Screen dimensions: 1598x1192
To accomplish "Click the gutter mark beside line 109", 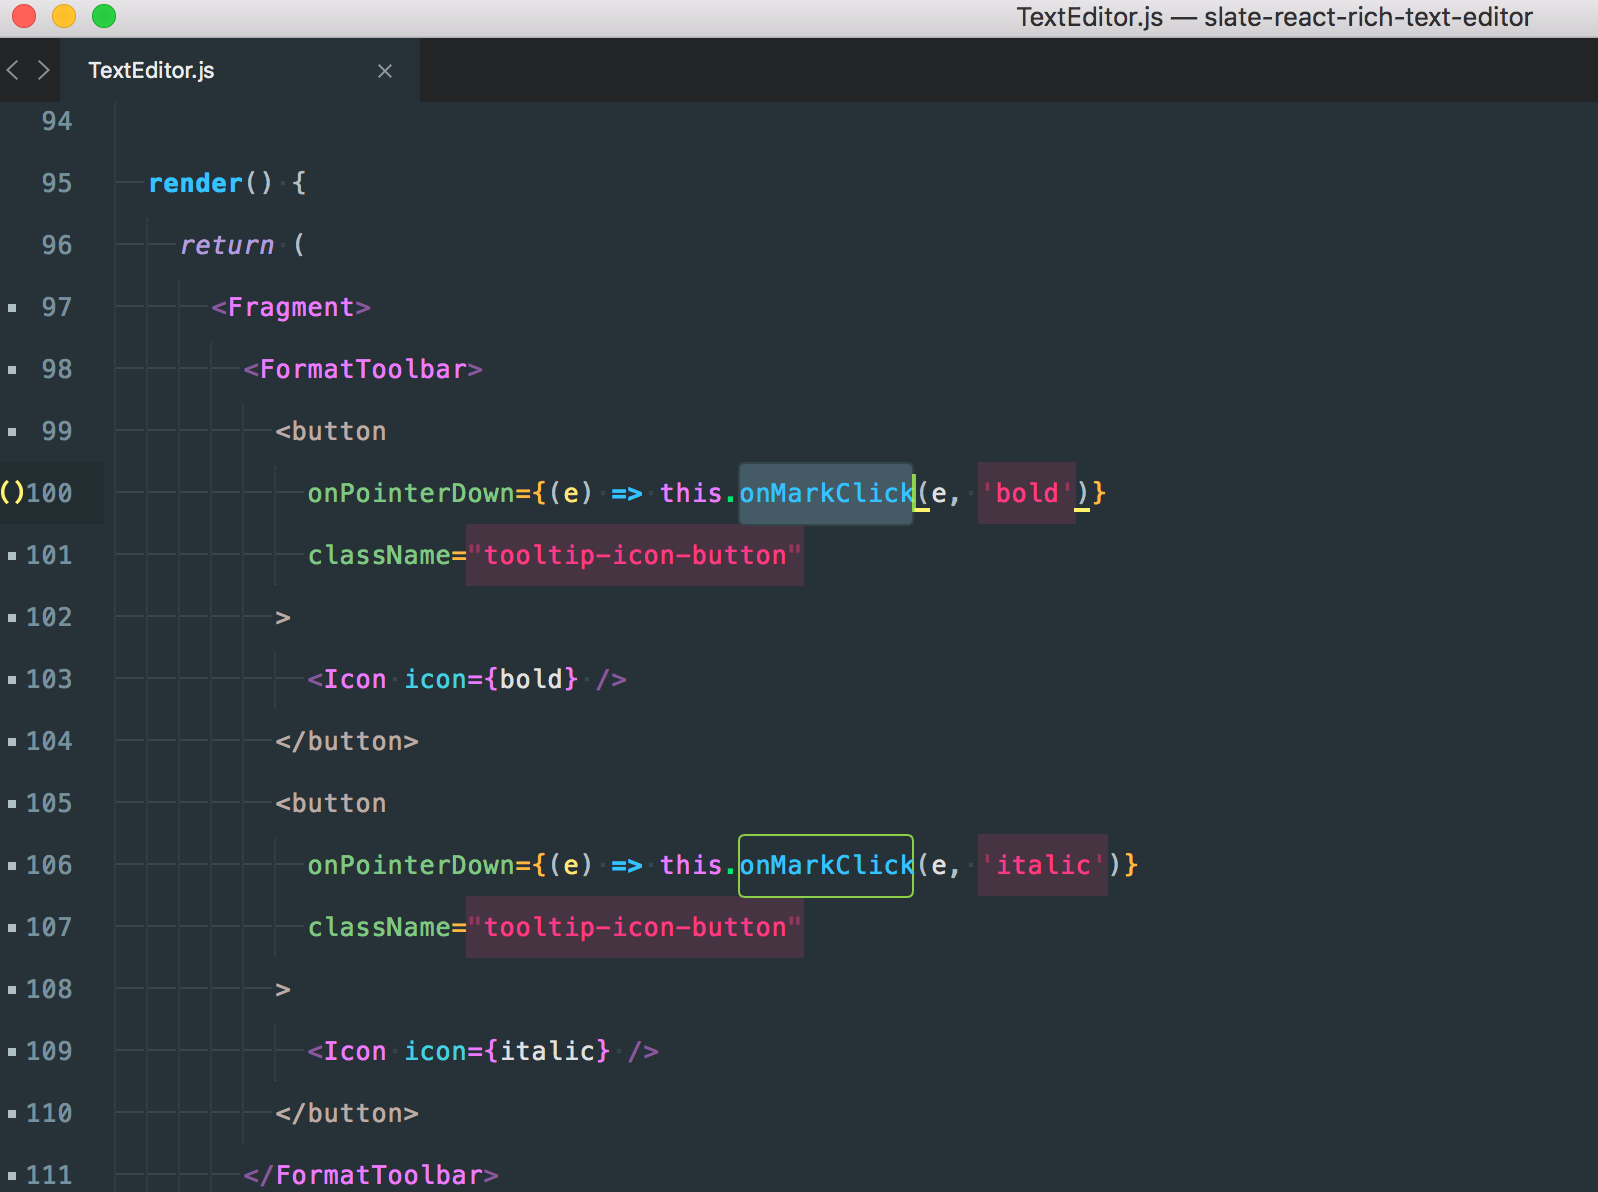I will pos(12,1052).
